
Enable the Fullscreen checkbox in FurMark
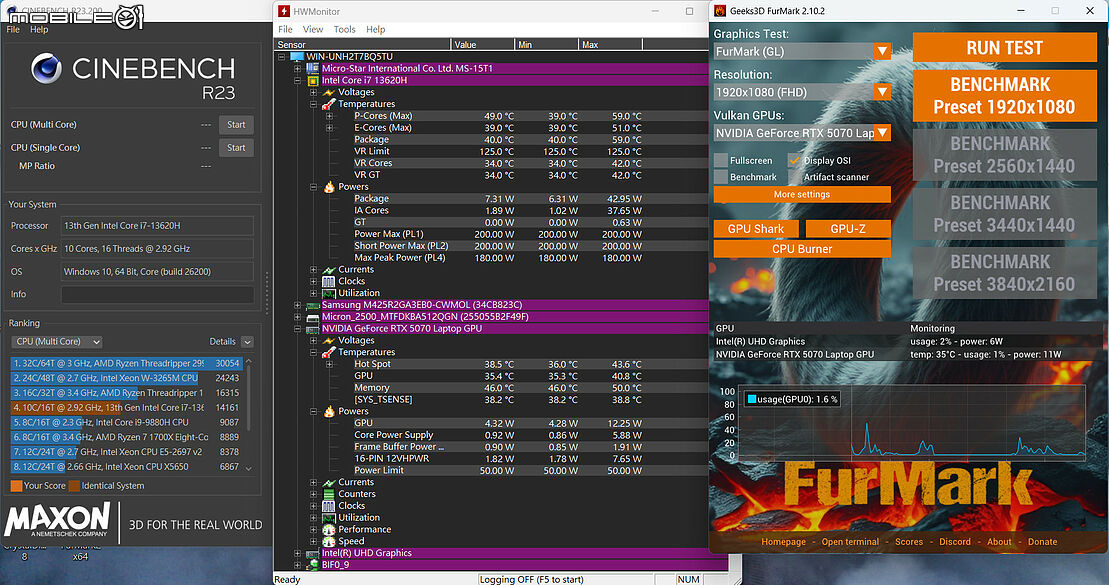point(721,161)
